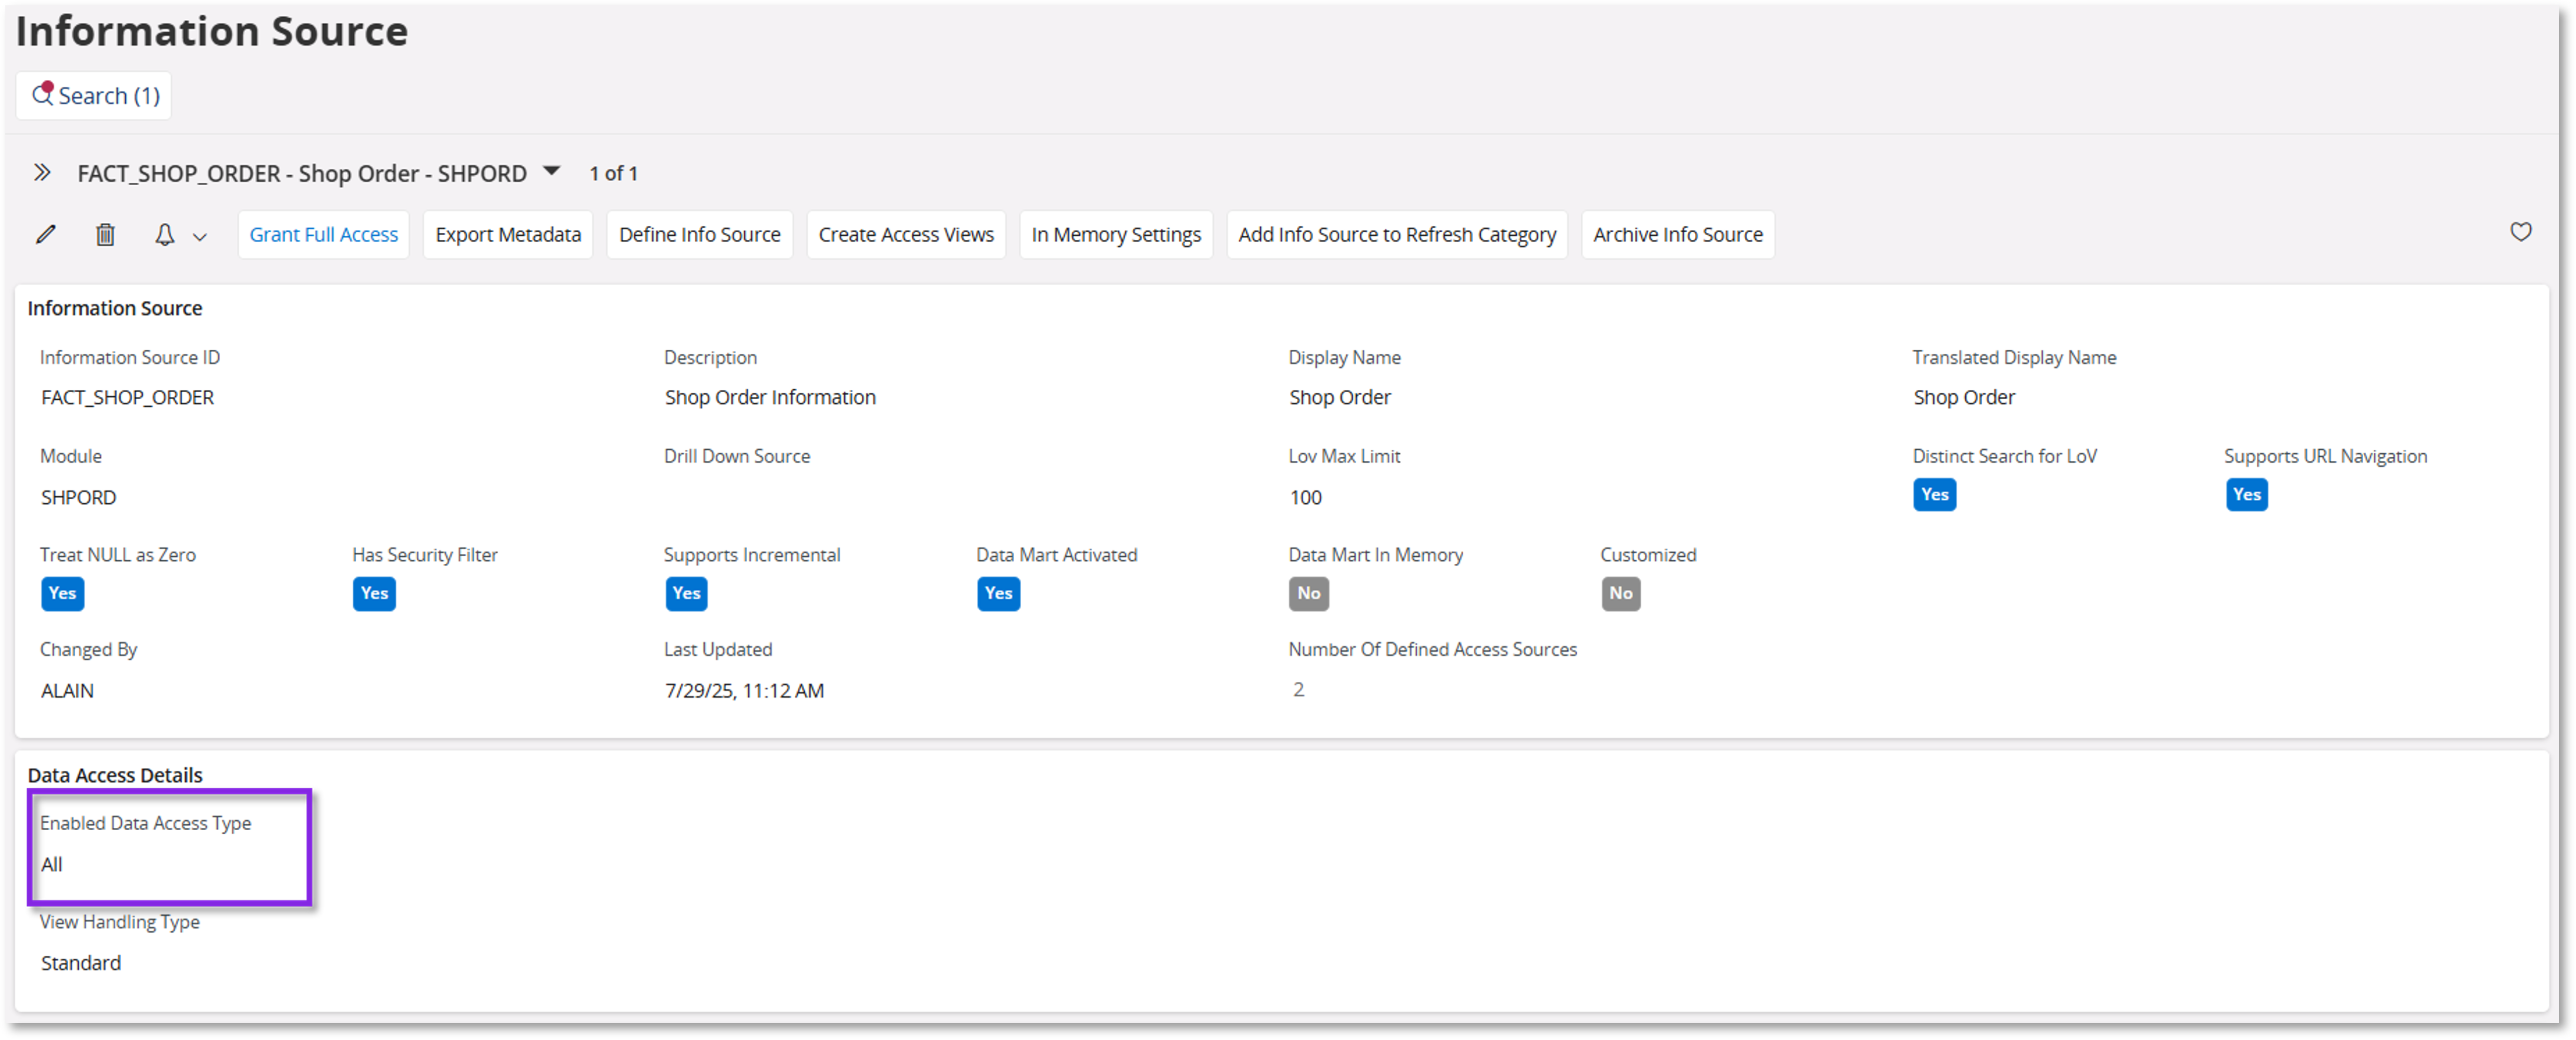Click the magnifier icon in Search
This screenshot has width=2576, height=1040.
(x=42, y=94)
